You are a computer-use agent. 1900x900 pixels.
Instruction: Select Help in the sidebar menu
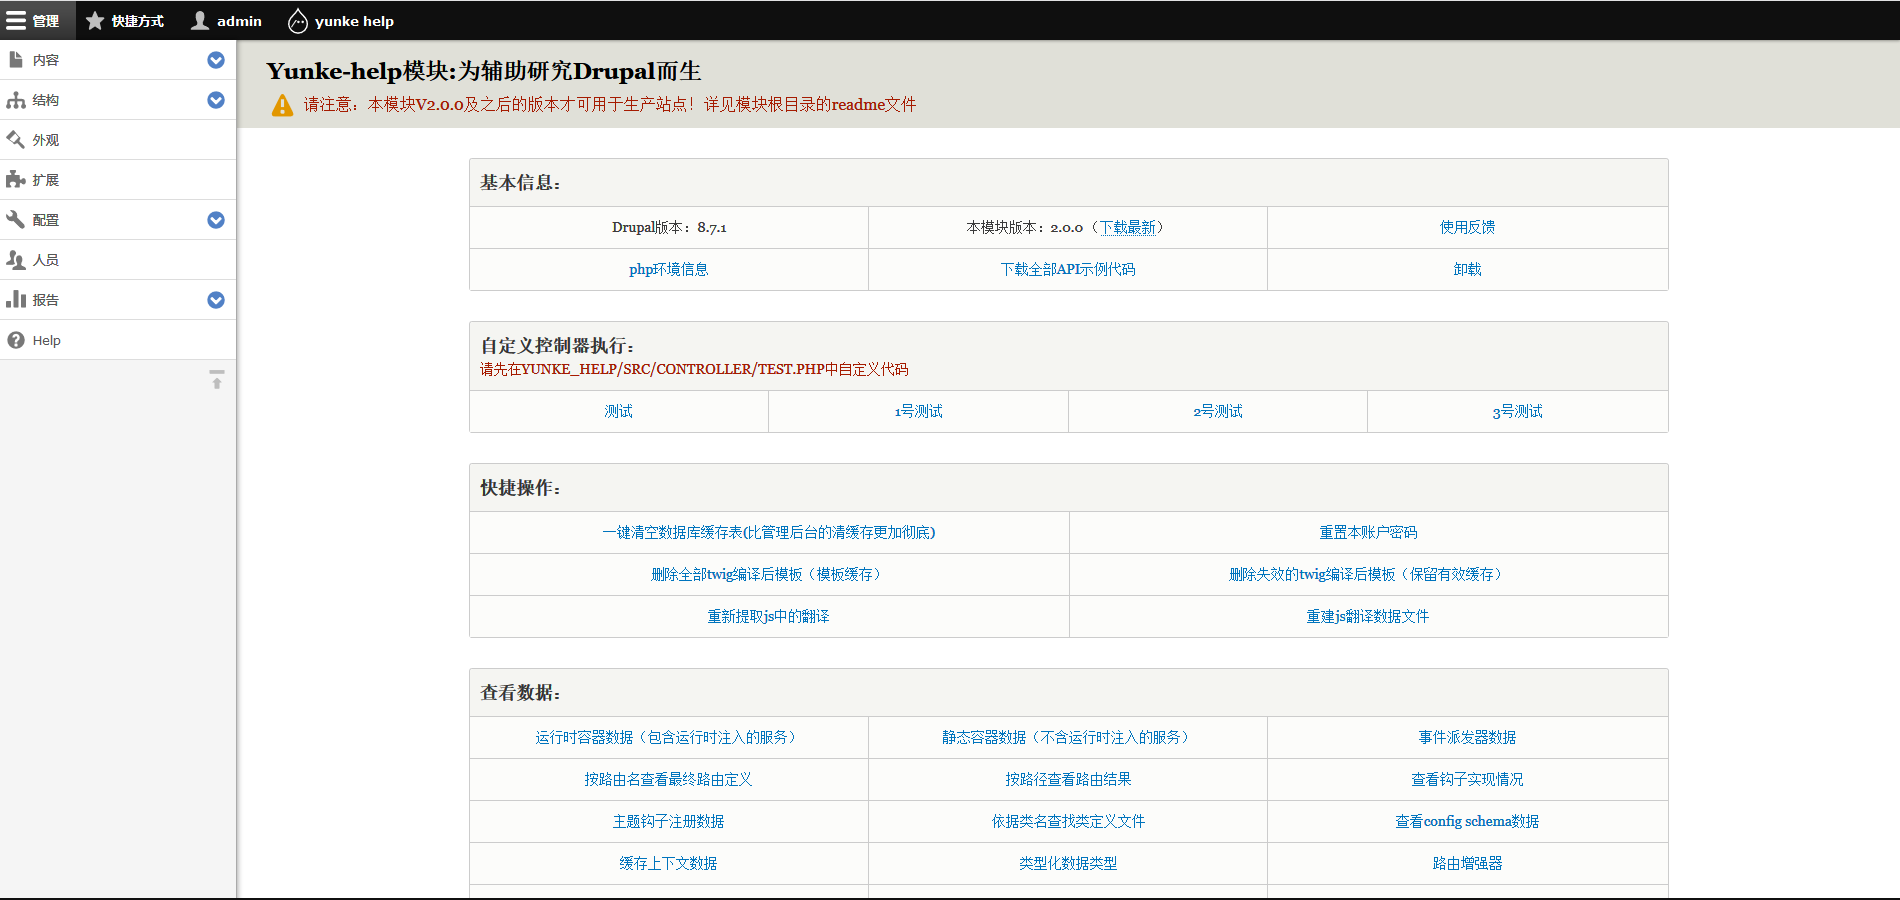(x=118, y=340)
